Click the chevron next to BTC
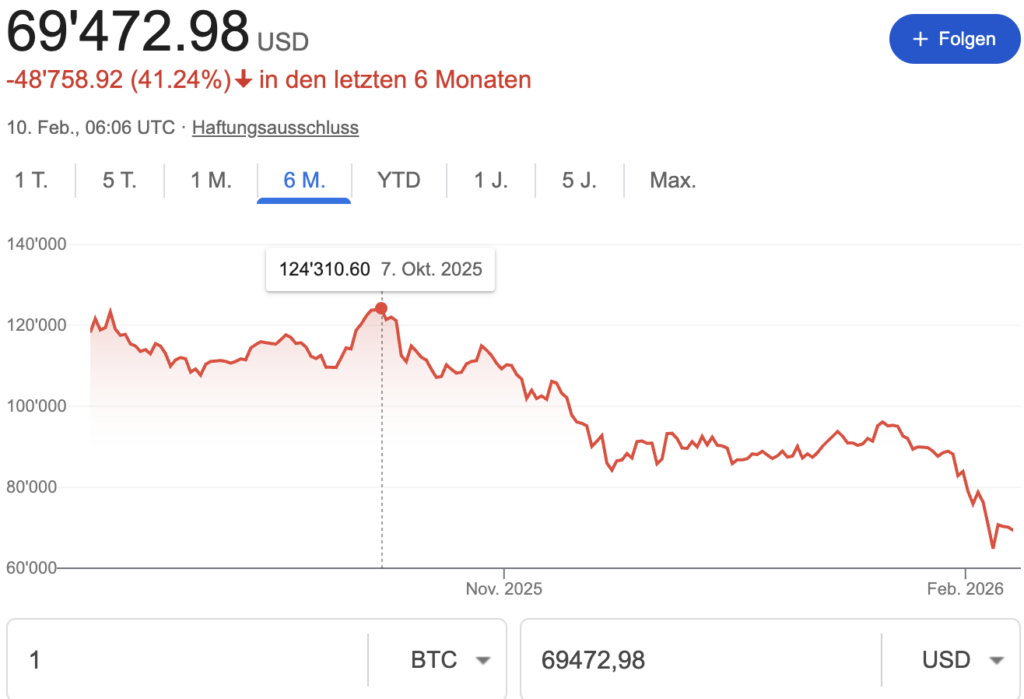1024x699 pixels. click(x=483, y=659)
